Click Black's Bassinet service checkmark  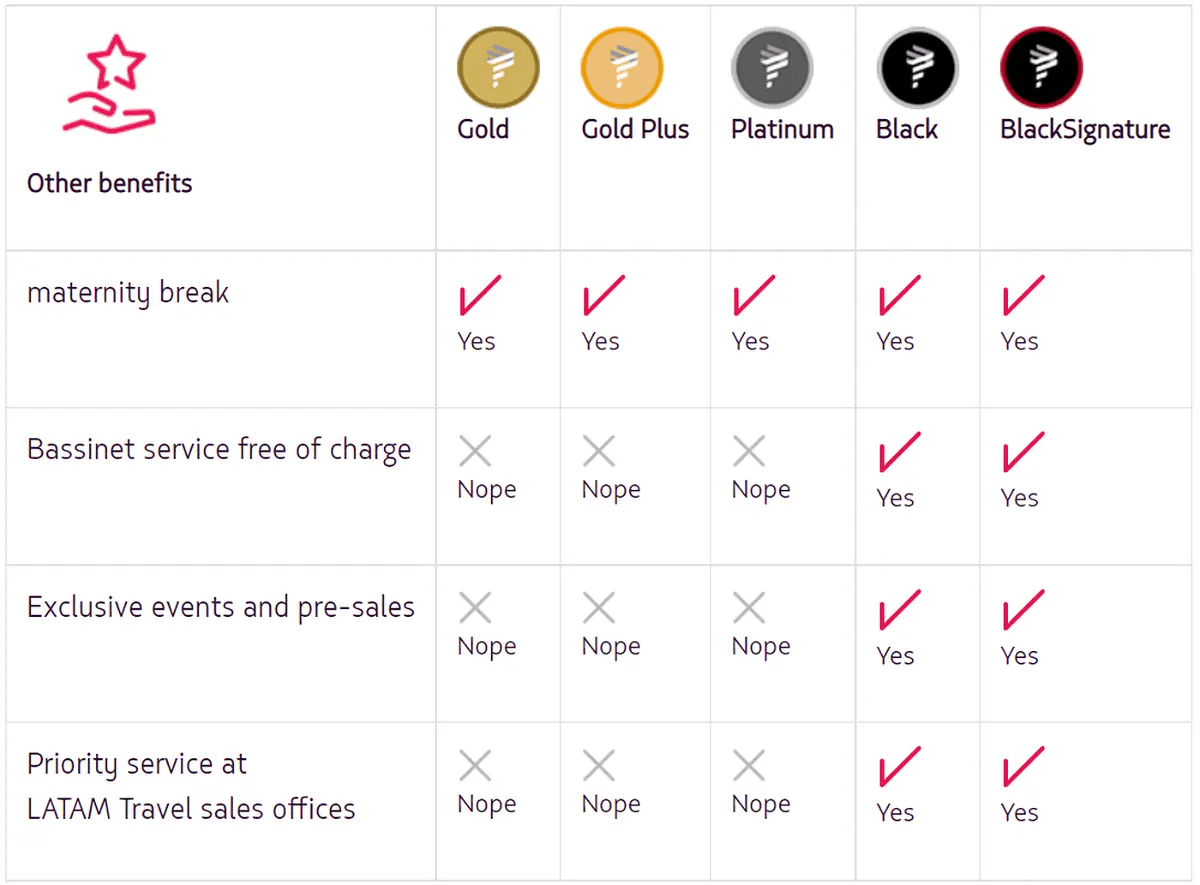(x=899, y=452)
